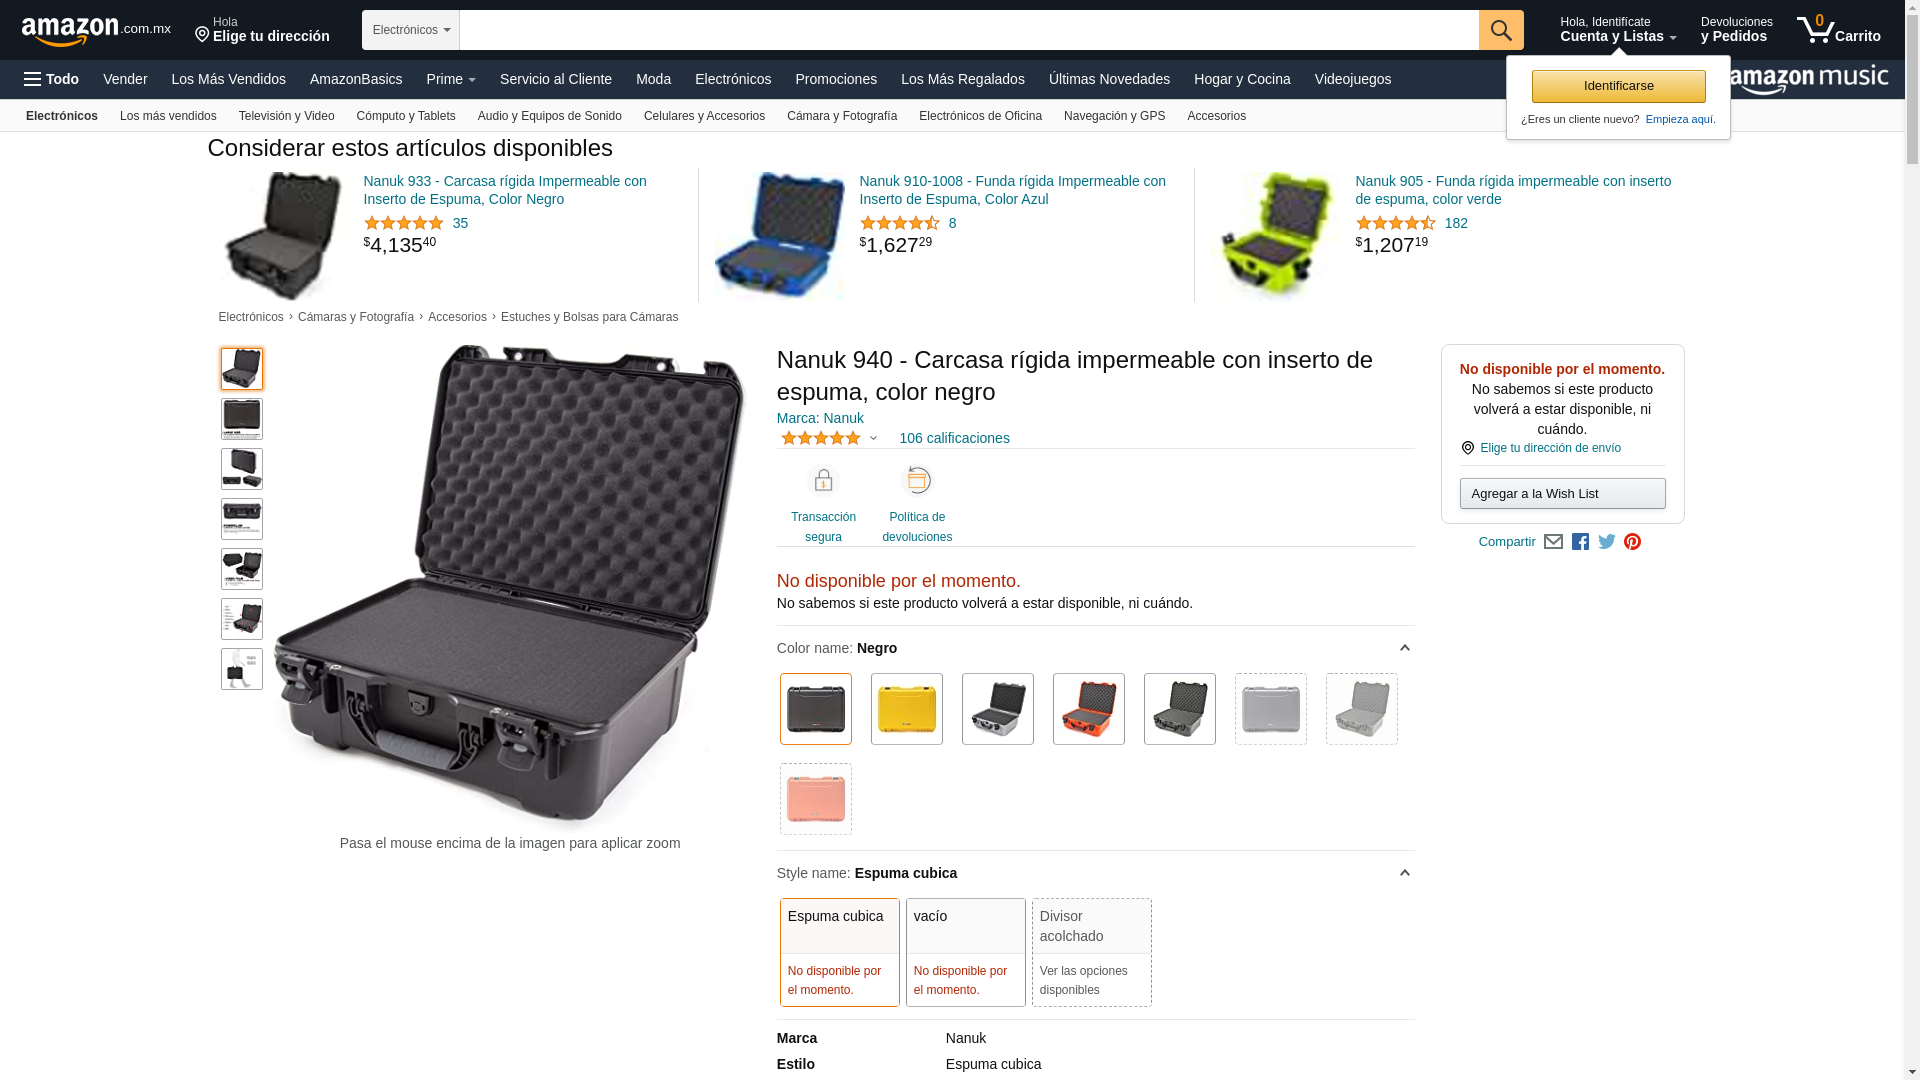Share product on Pinterest icon

coord(1633,542)
